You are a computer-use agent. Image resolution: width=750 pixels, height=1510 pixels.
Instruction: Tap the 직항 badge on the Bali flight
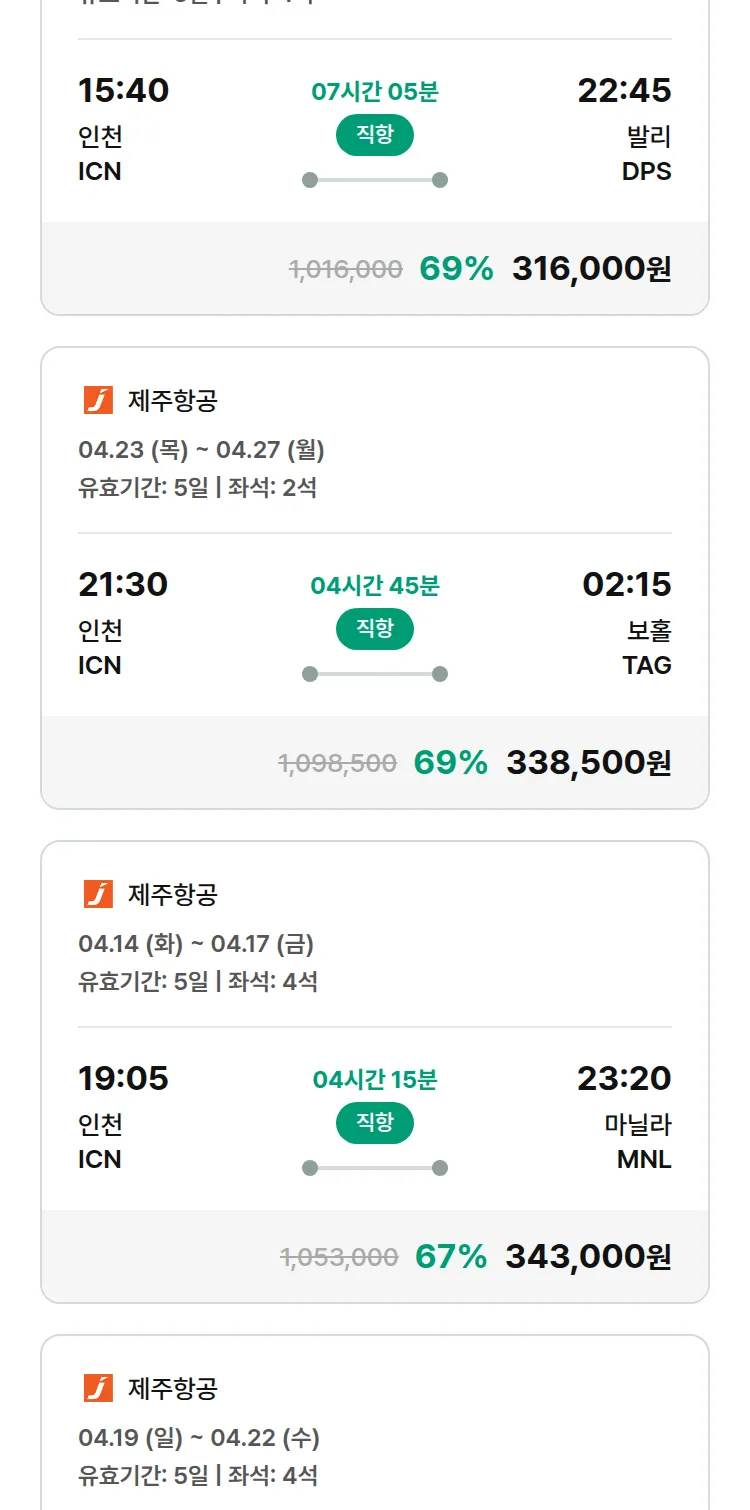coord(374,136)
